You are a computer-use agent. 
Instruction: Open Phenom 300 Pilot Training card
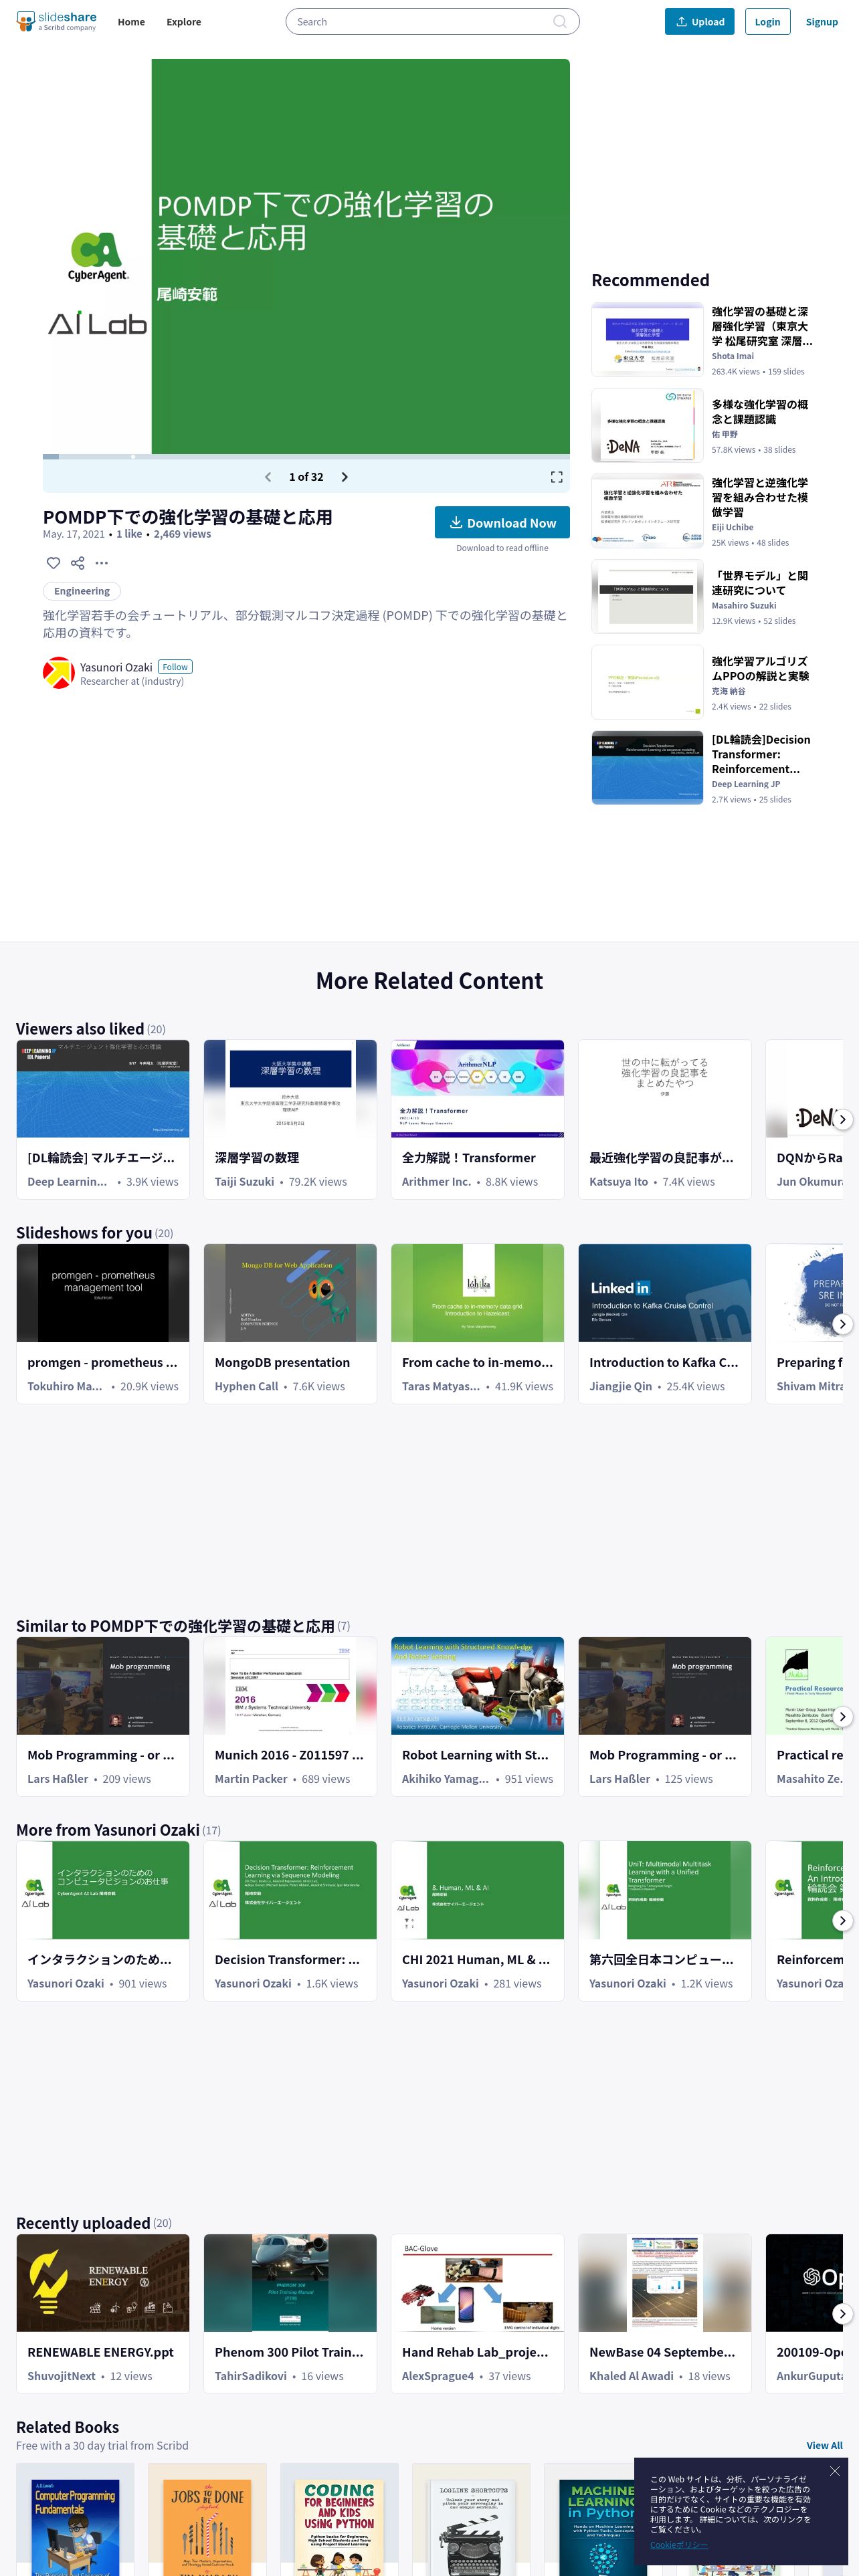[290, 2314]
